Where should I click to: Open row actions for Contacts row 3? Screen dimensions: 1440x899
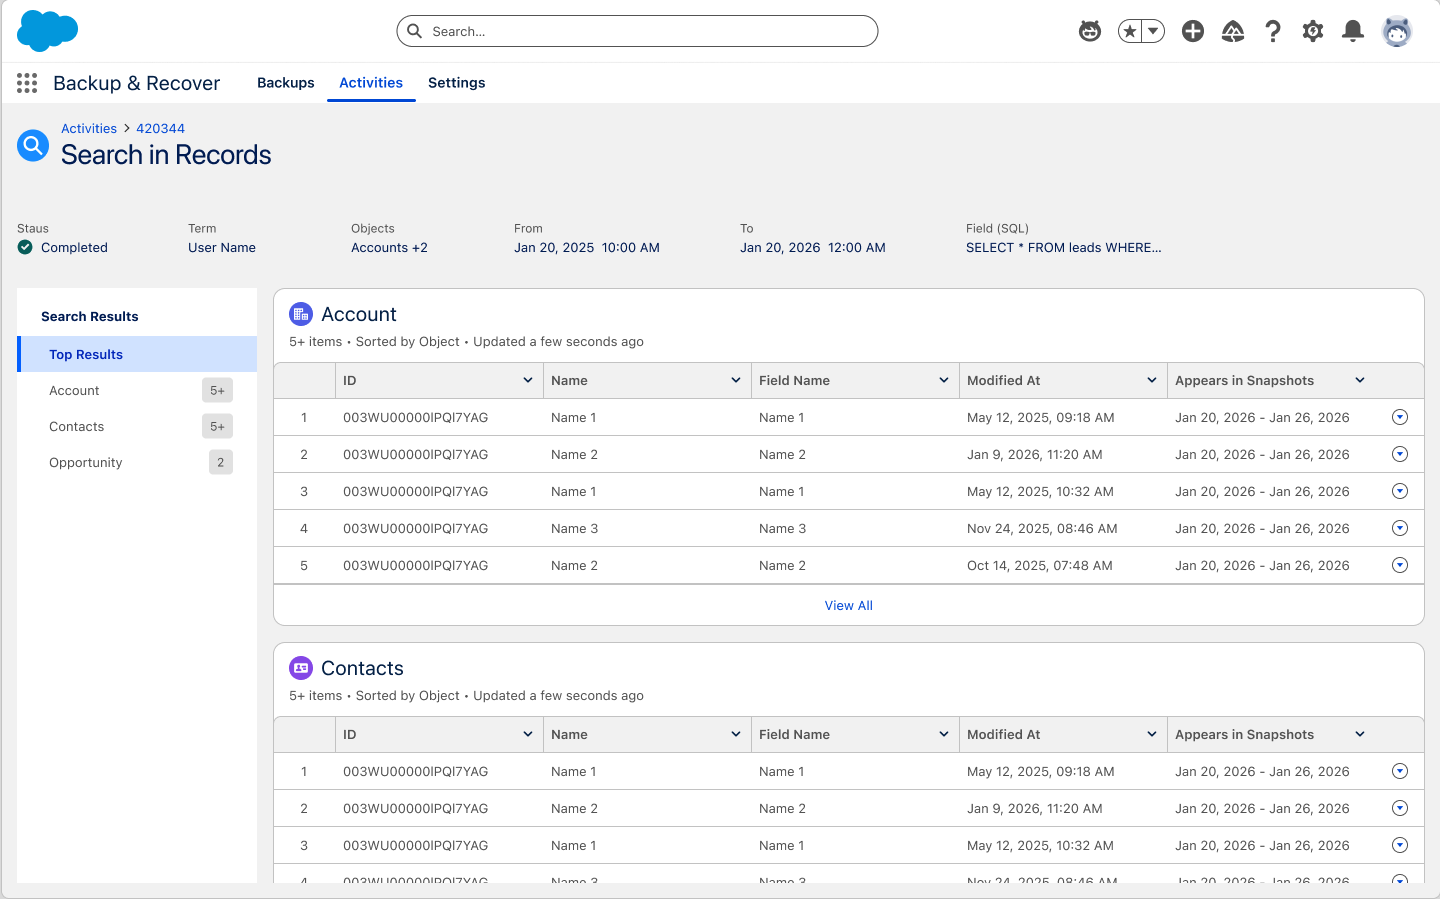[x=1400, y=845]
